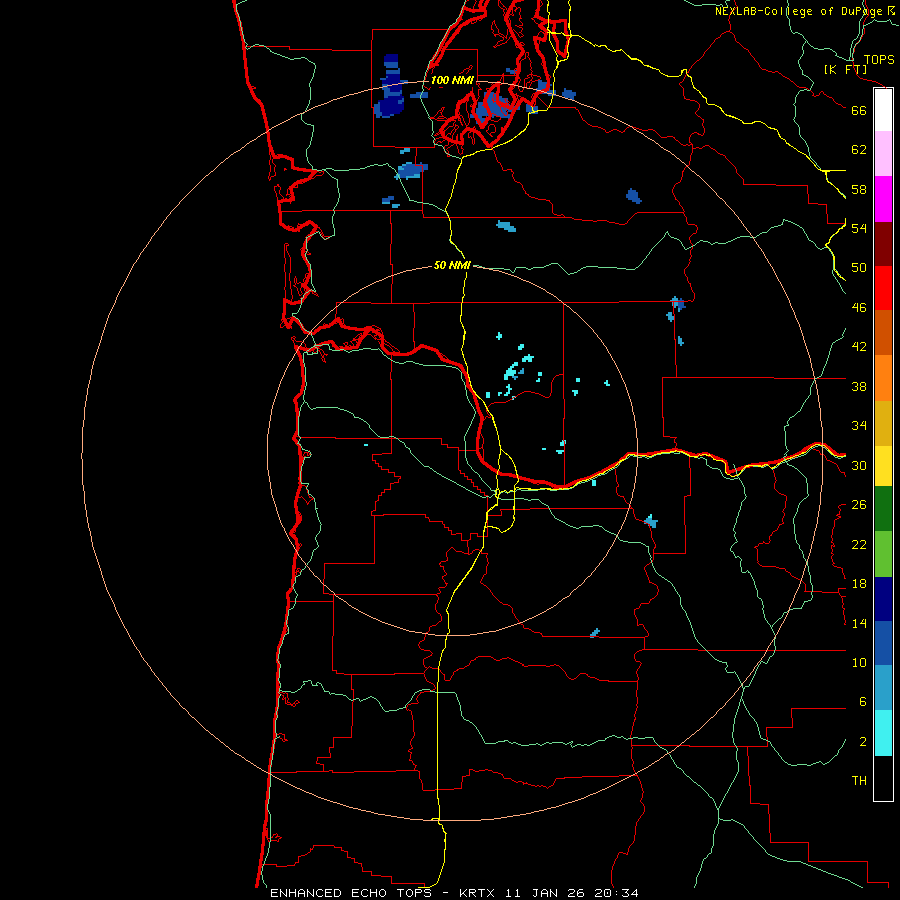Click the "26" legend value
Viewport: 900px width, 900px height.
point(859,505)
